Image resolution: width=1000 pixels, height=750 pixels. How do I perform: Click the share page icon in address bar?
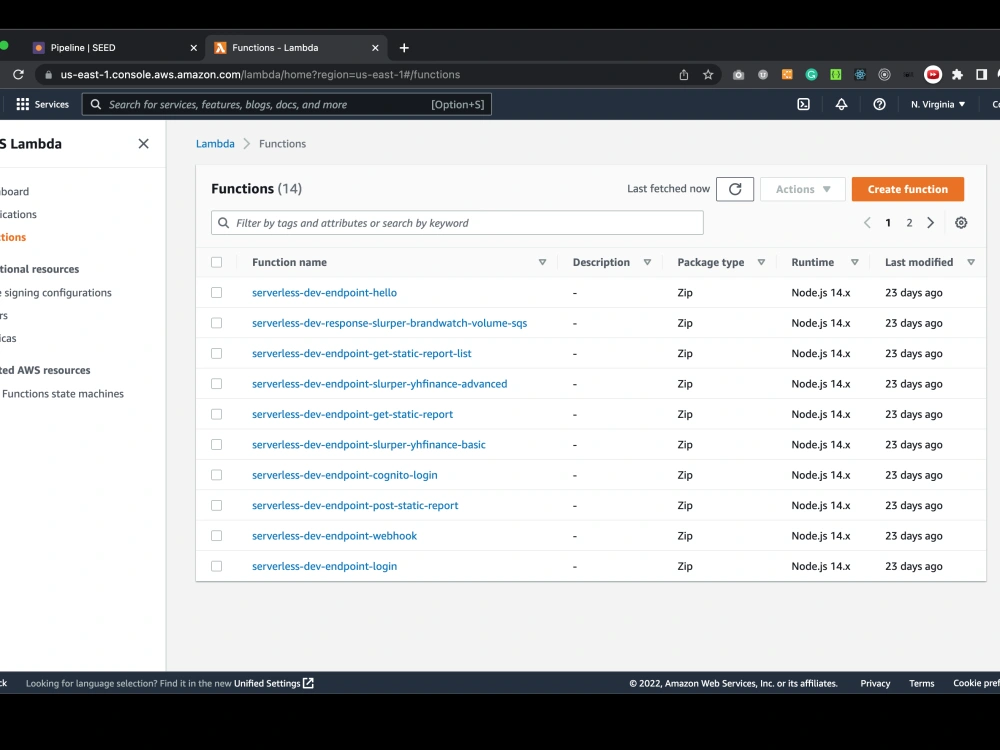[684, 75]
